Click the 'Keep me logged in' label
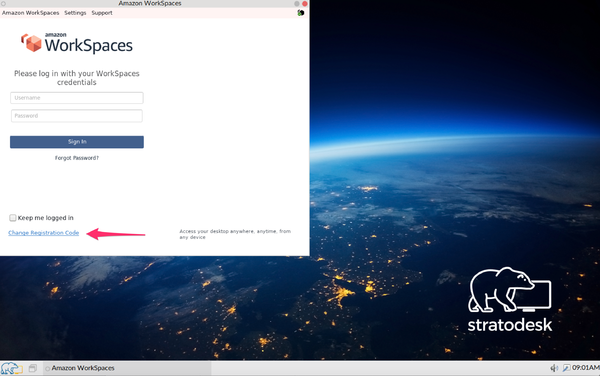Screen dimensions: 600x376 pyautogui.click(x=46, y=218)
